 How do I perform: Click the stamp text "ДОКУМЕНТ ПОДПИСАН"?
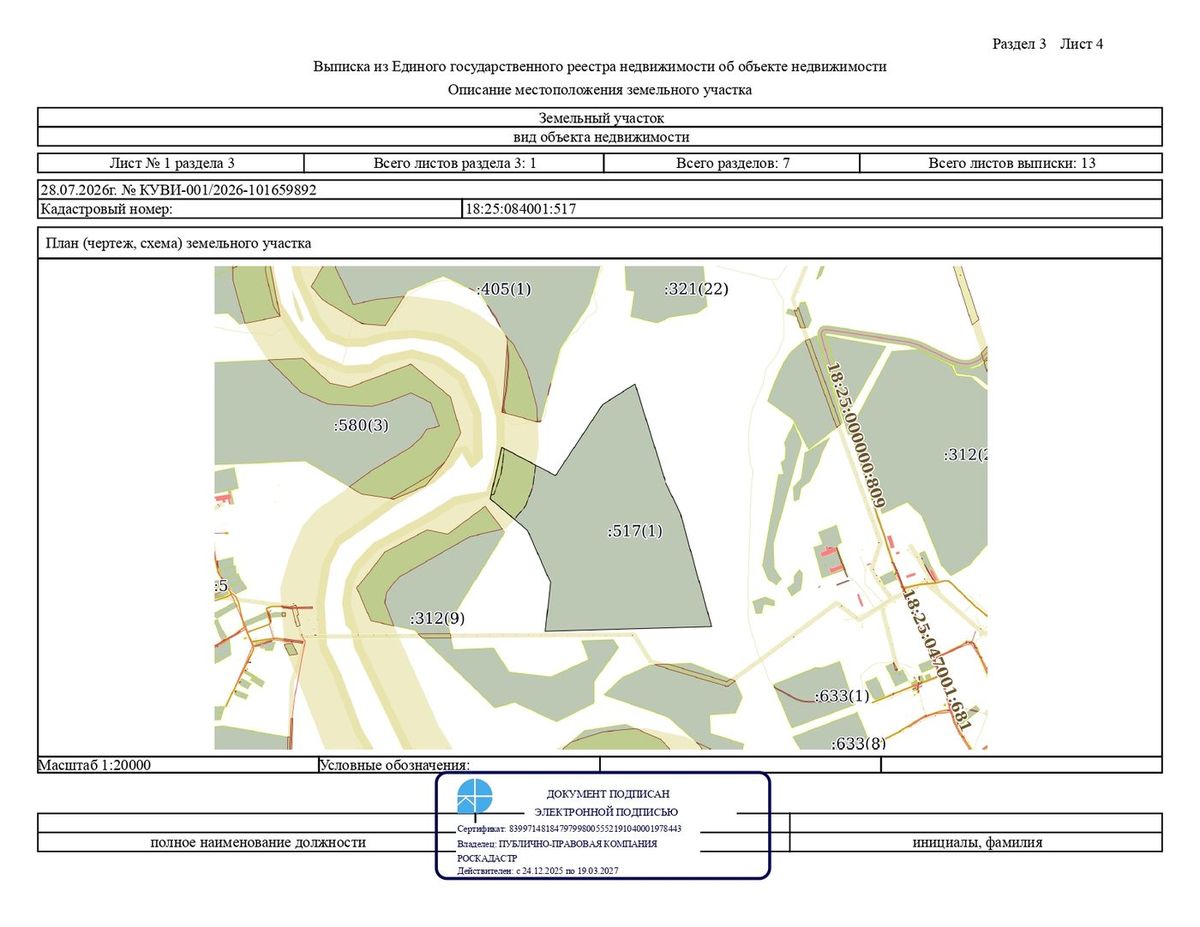click(607, 794)
